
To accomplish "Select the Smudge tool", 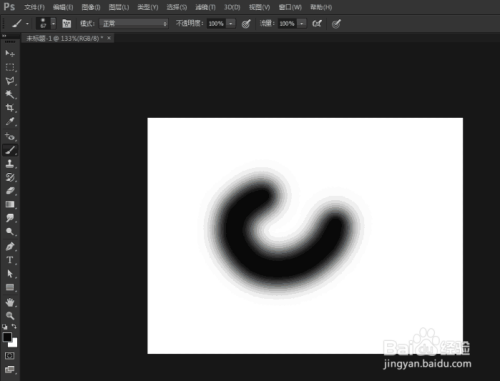I will tap(10, 218).
